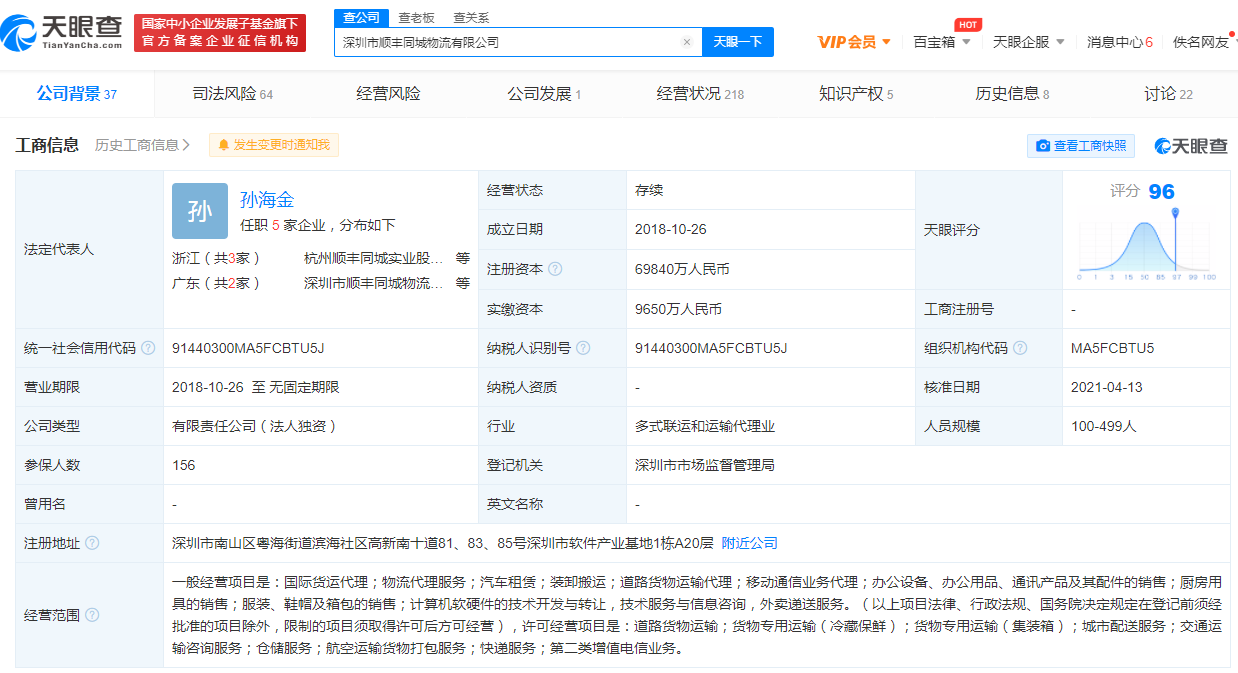This screenshot has width=1238, height=673.
Task: Click company type 有限责任公司(法人独资)
Action: (254, 426)
